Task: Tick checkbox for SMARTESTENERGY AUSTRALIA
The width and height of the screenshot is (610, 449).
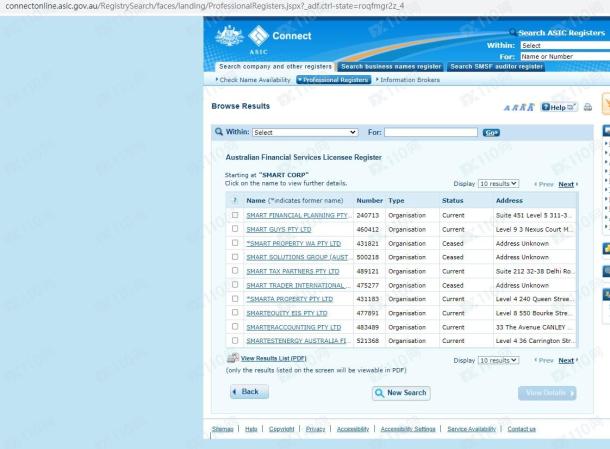Action: pos(235,340)
